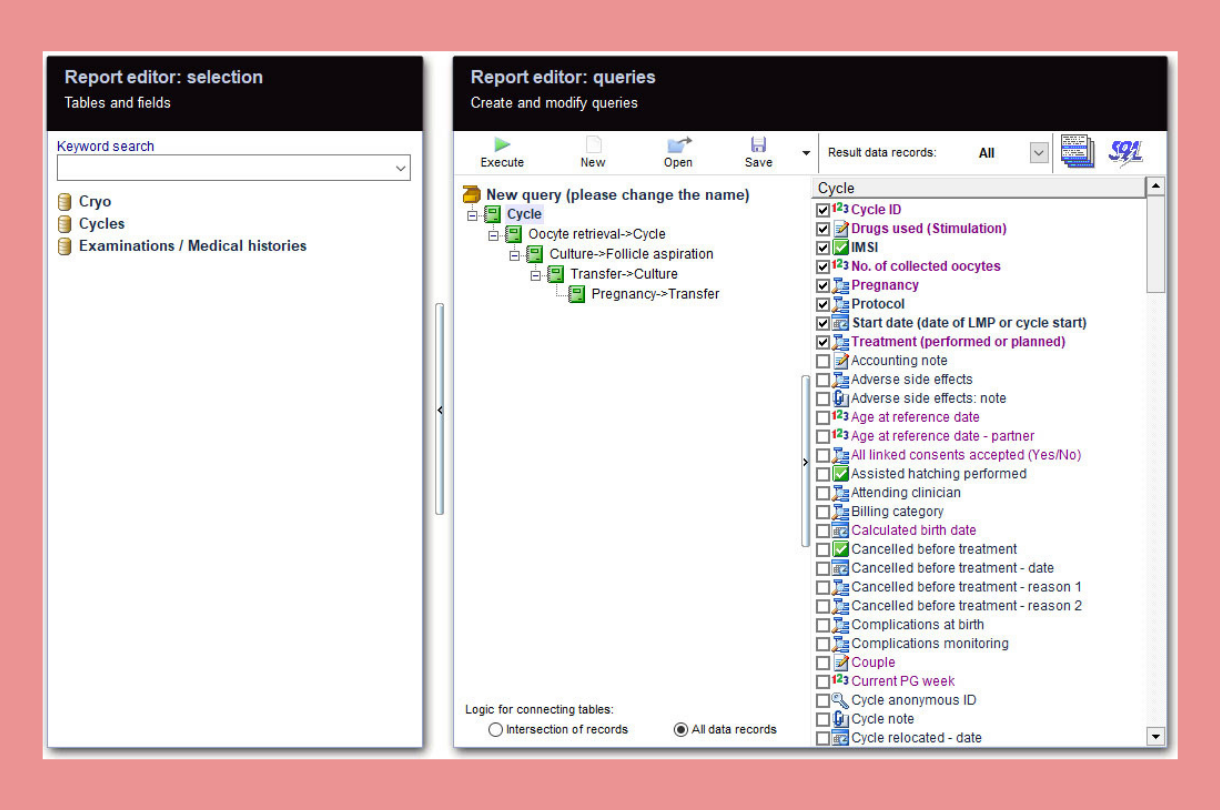Uncheck the No. of collected oocytes checkbox
The height and width of the screenshot is (810, 1220).
coord(823,267)
